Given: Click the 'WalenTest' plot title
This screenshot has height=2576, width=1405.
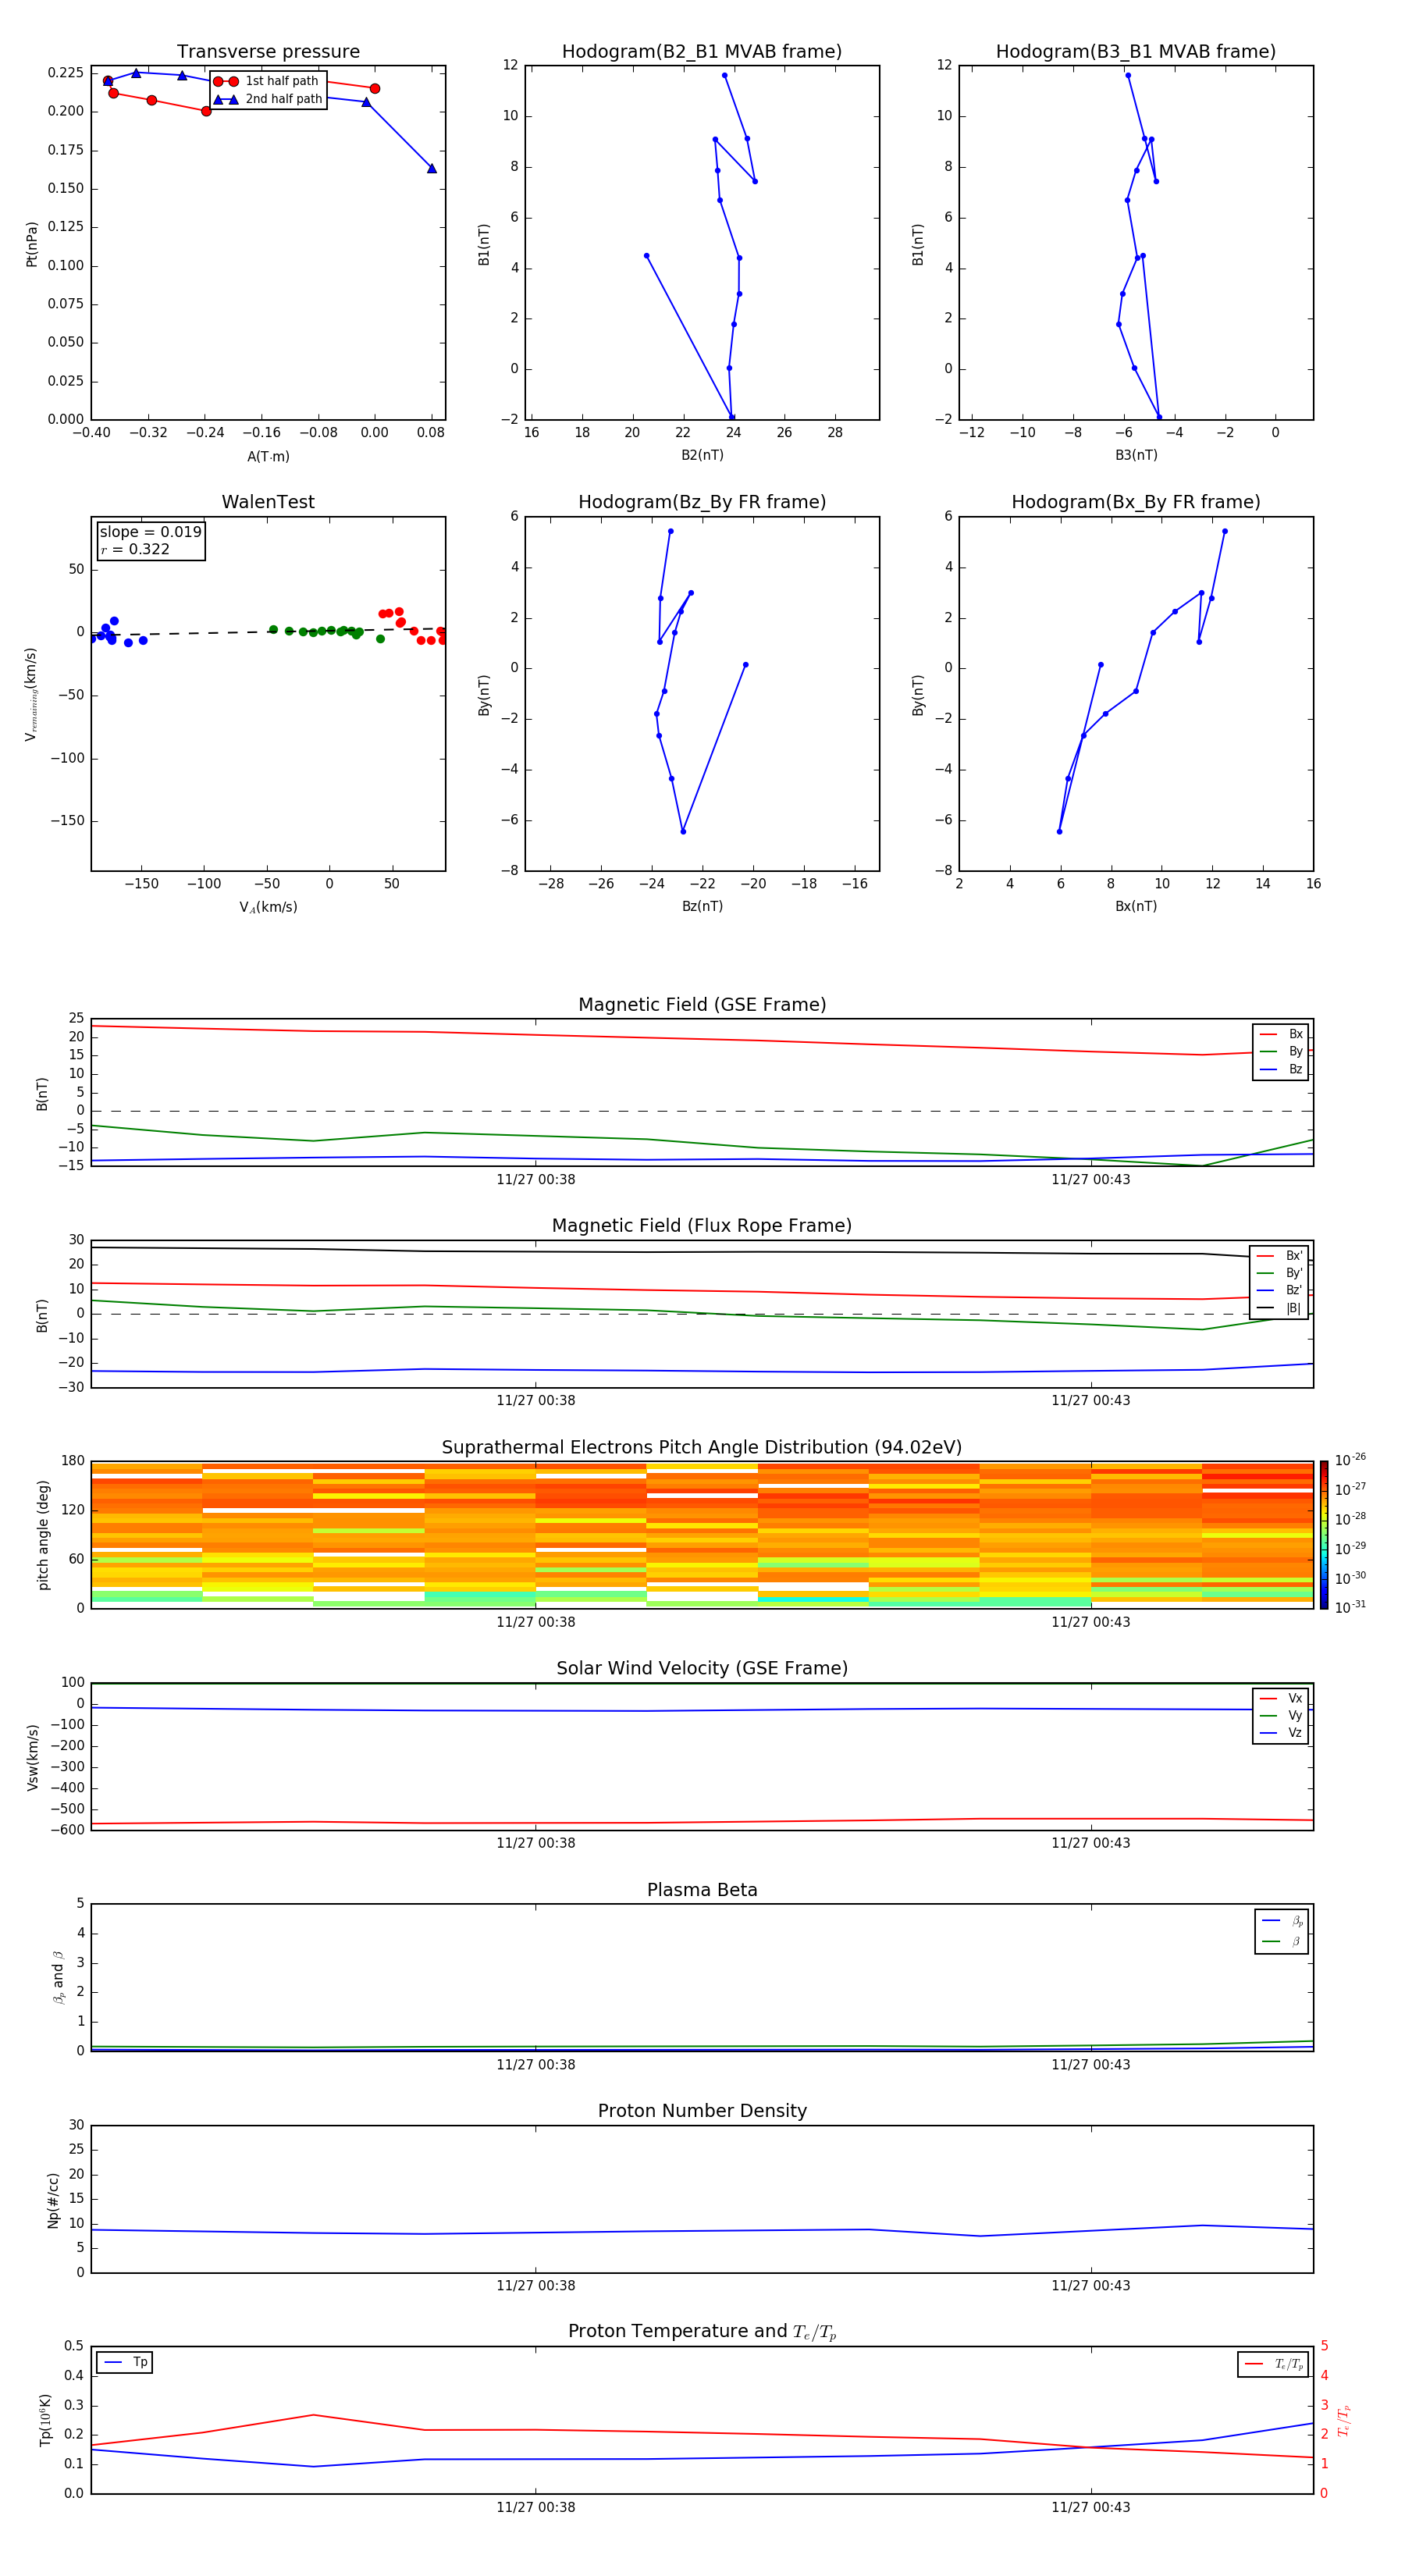Looking at the screenshot, I should [x=268, y=502].
